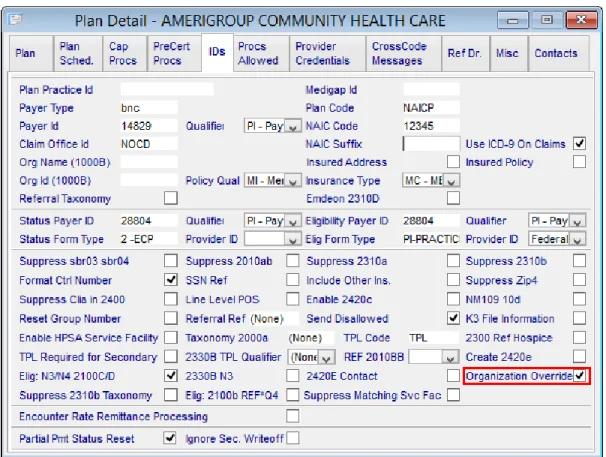Screen dimensions: 606x457
Task: Check the Create 2420e box
Action: tap(579, 356)
